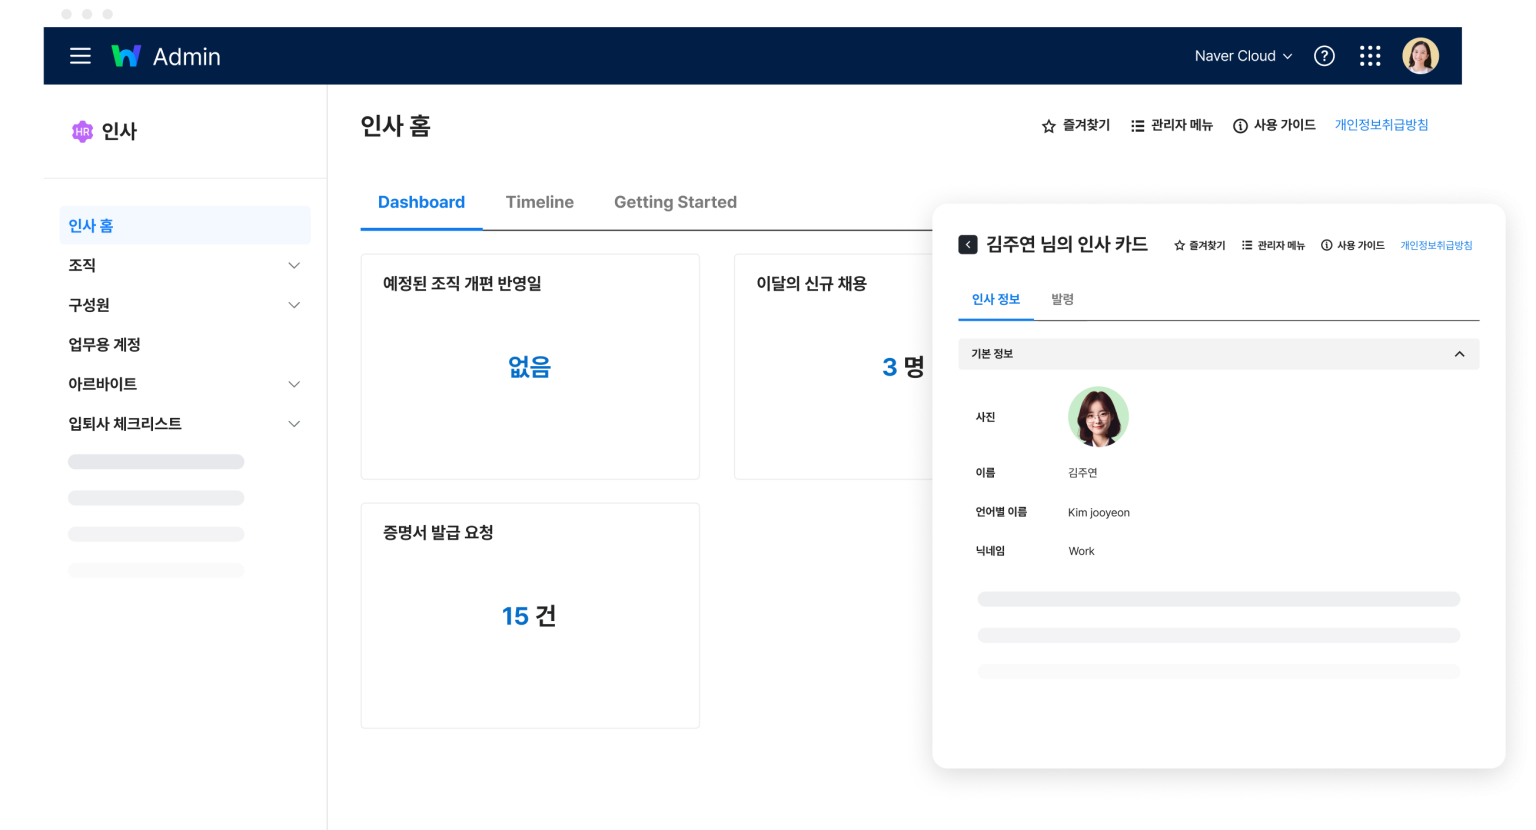This screenshot has width=1536, height=830.
Task: Collapse the 기본 정보 section
Action: click(x=1459, y=354)
